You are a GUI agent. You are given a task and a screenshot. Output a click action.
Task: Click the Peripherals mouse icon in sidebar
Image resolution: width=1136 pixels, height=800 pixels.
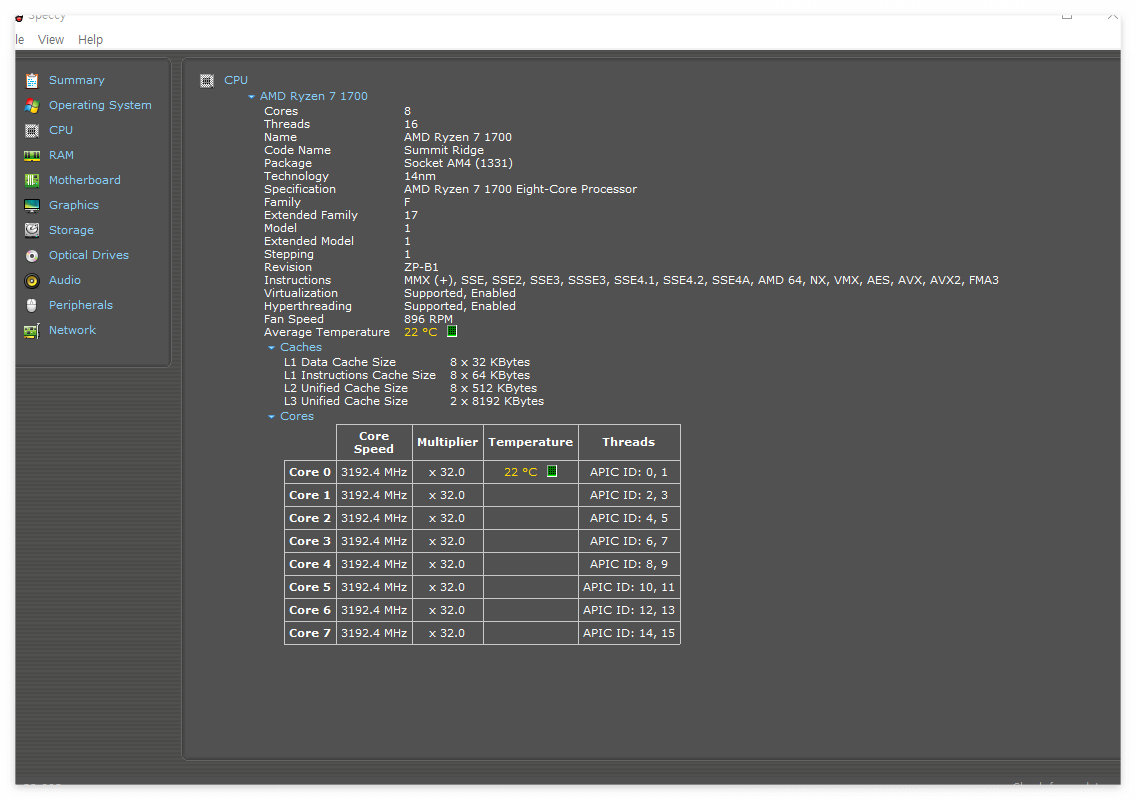click(32, 306)
